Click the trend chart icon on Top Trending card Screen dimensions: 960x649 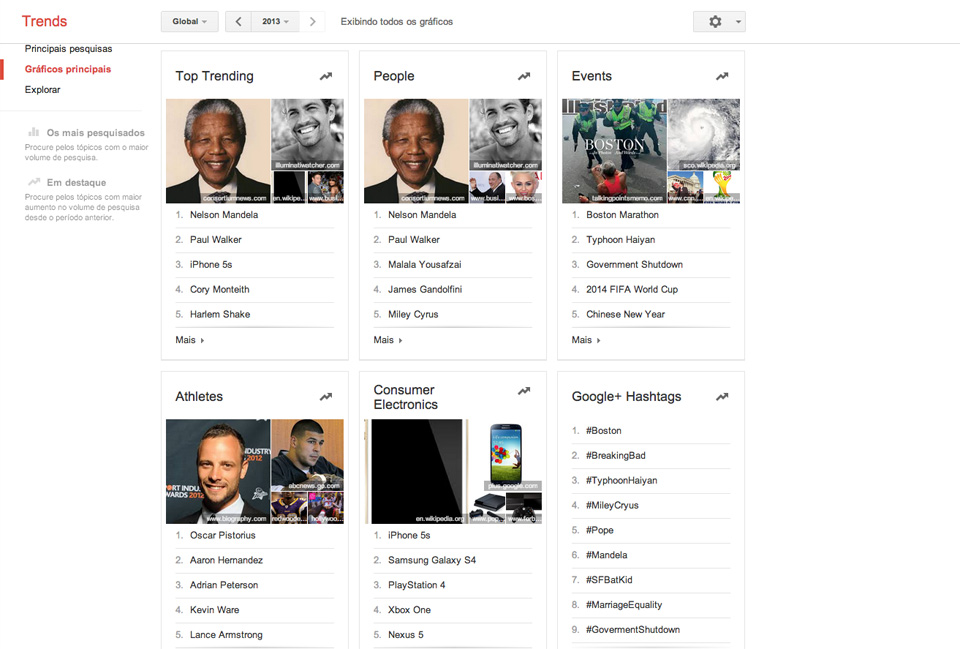pos(325,75)
